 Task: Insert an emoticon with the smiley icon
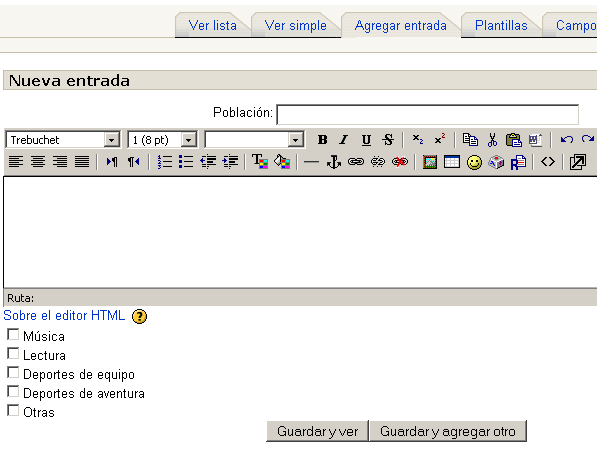474,162
